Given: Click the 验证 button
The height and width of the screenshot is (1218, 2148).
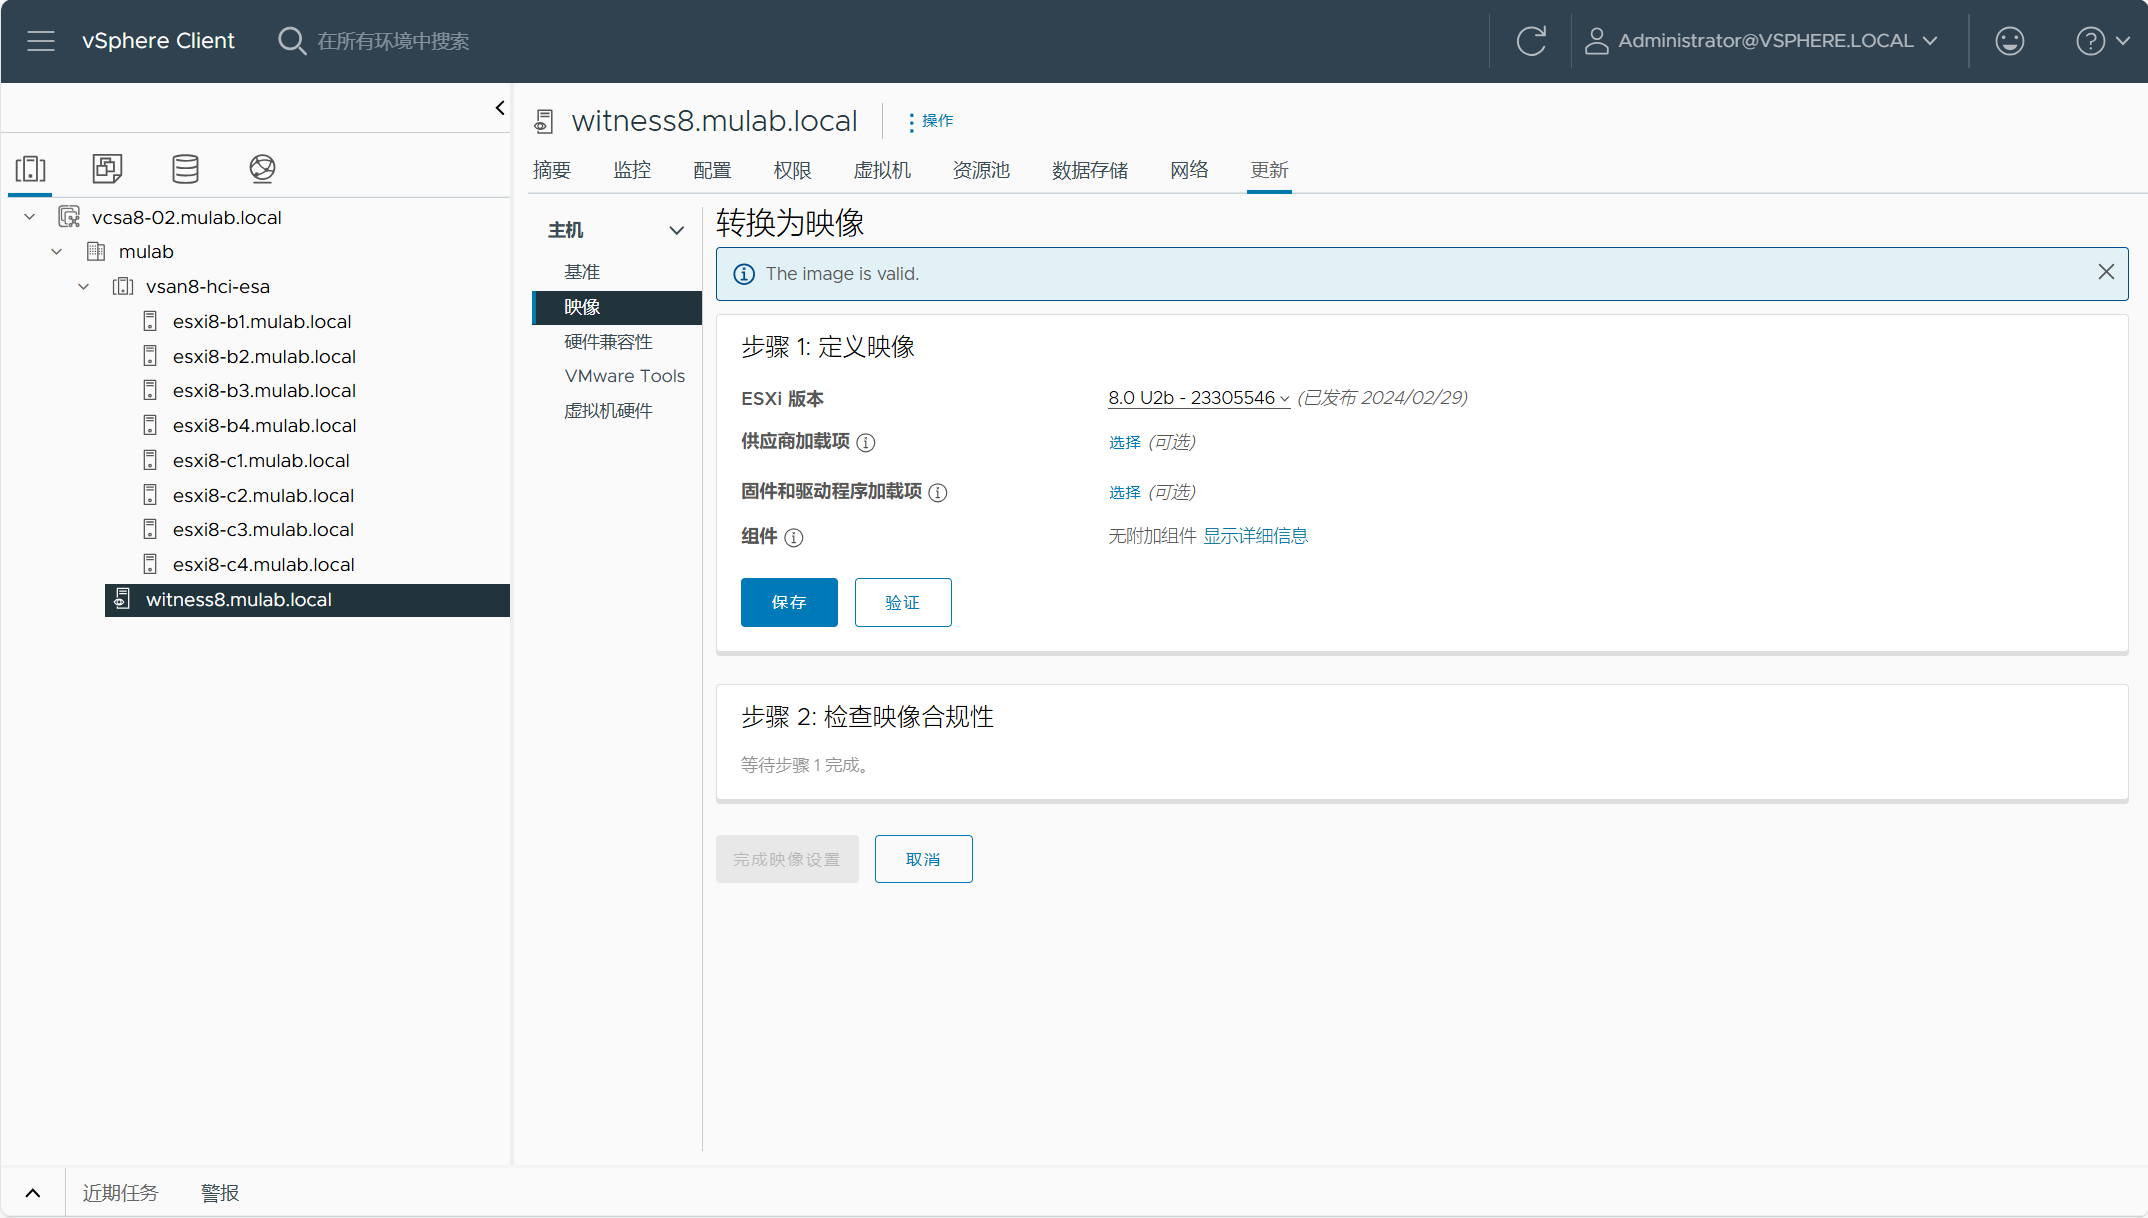Looking at the screenshot, I should pos(903,602).
